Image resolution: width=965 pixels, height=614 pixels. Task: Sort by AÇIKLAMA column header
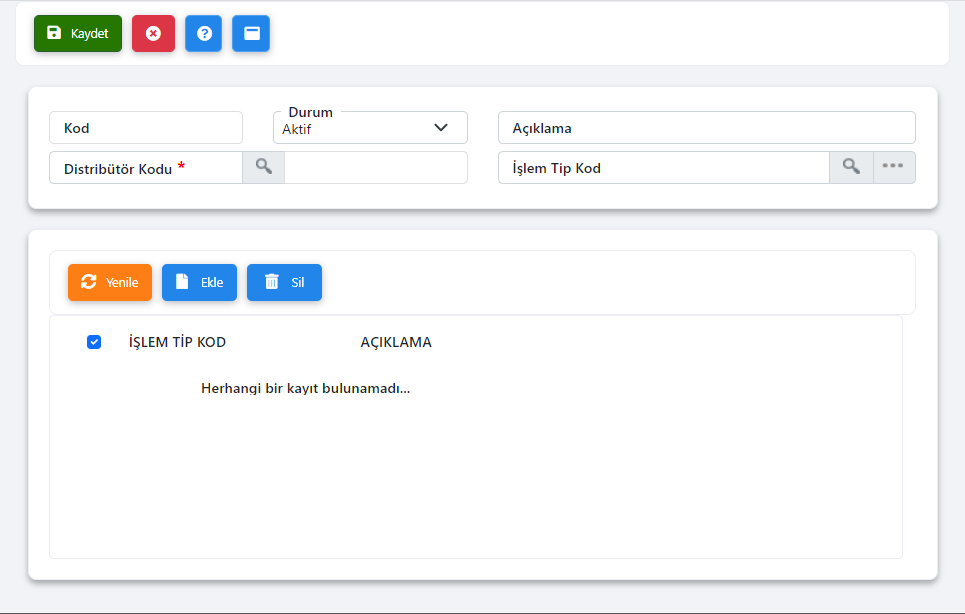coord(396,342)
